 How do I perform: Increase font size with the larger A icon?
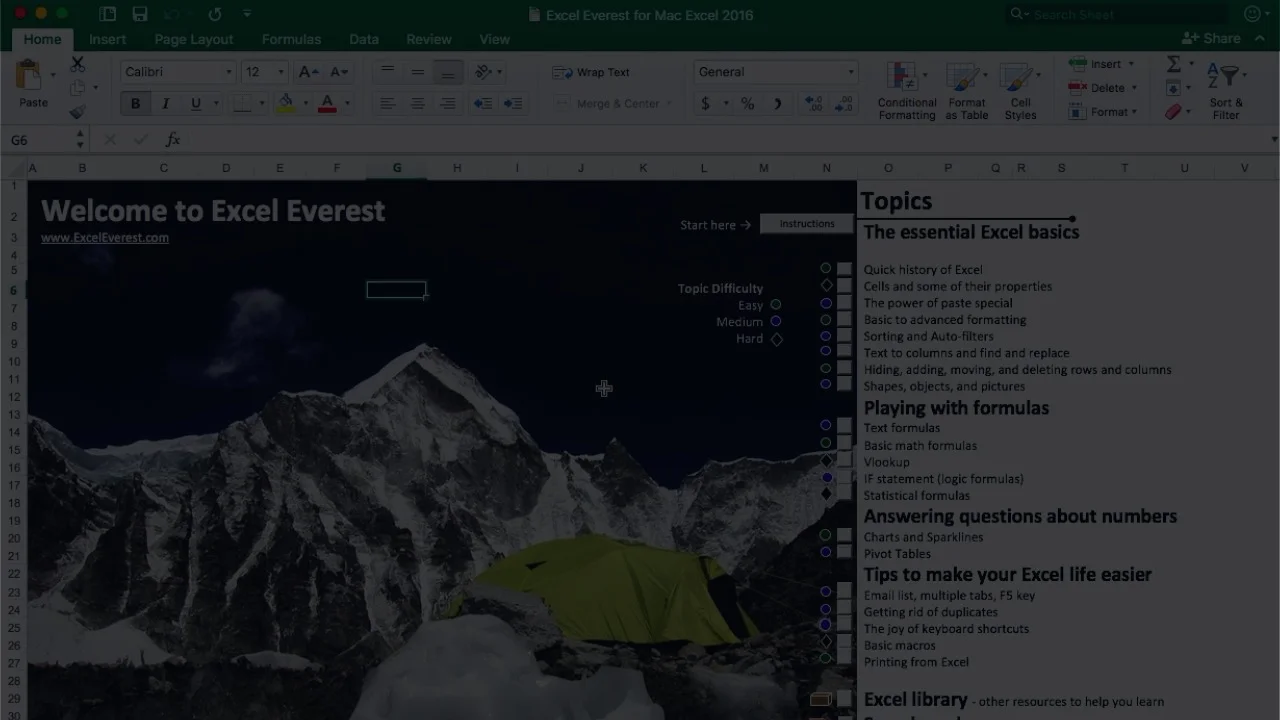pyautogui.click(x=308, y=72)
